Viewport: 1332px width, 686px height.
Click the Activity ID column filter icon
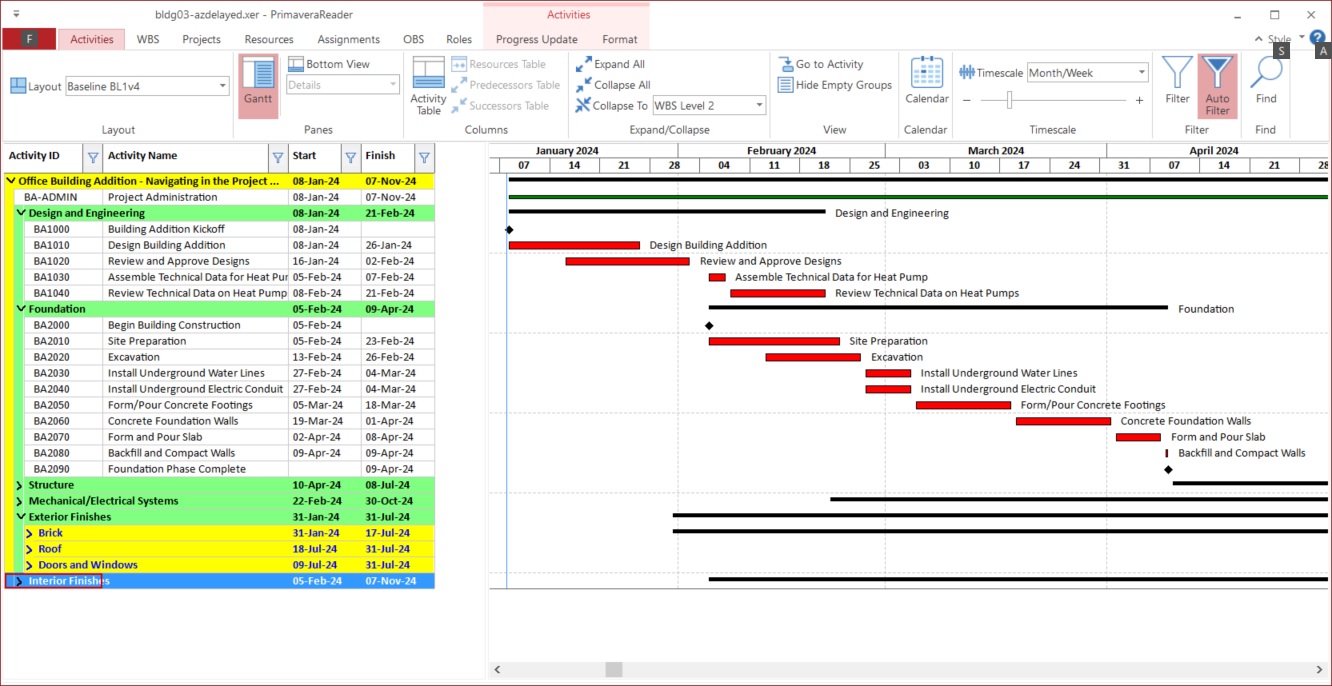[x=92, y=157]
